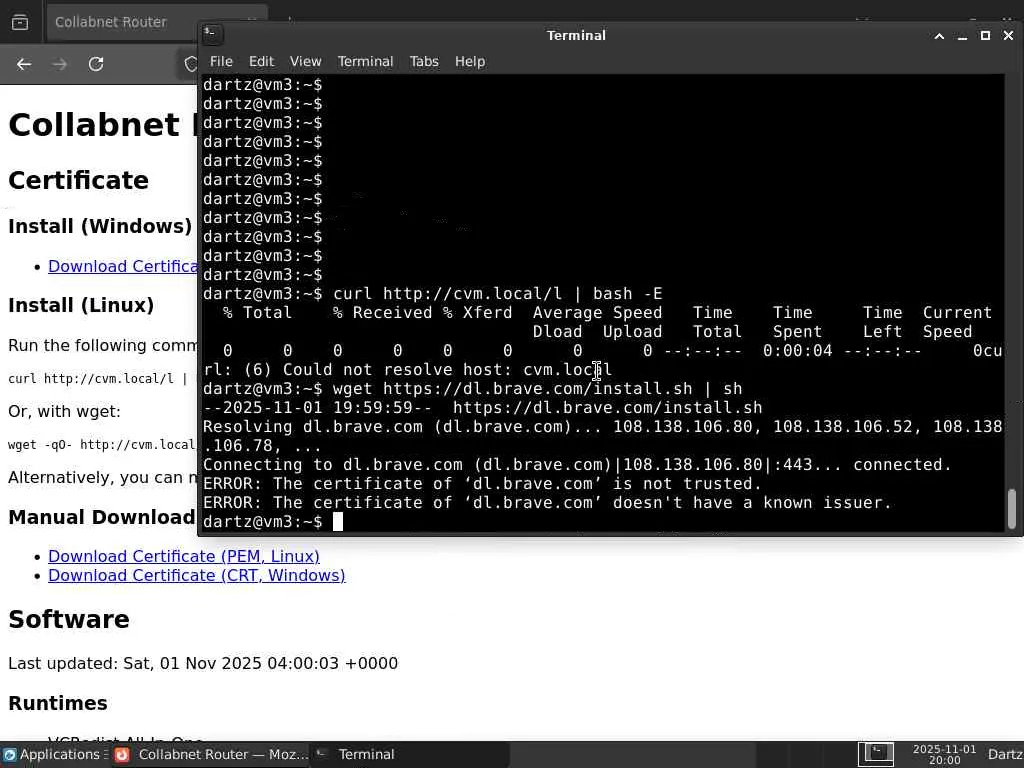Click the 'is not trusted' certificate error line

482,483
